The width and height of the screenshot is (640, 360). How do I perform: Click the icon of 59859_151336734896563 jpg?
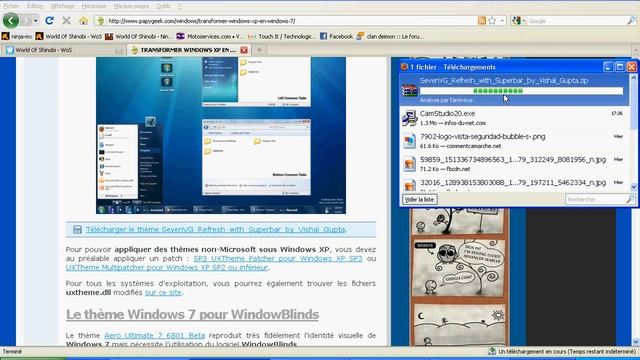(409, 164)
